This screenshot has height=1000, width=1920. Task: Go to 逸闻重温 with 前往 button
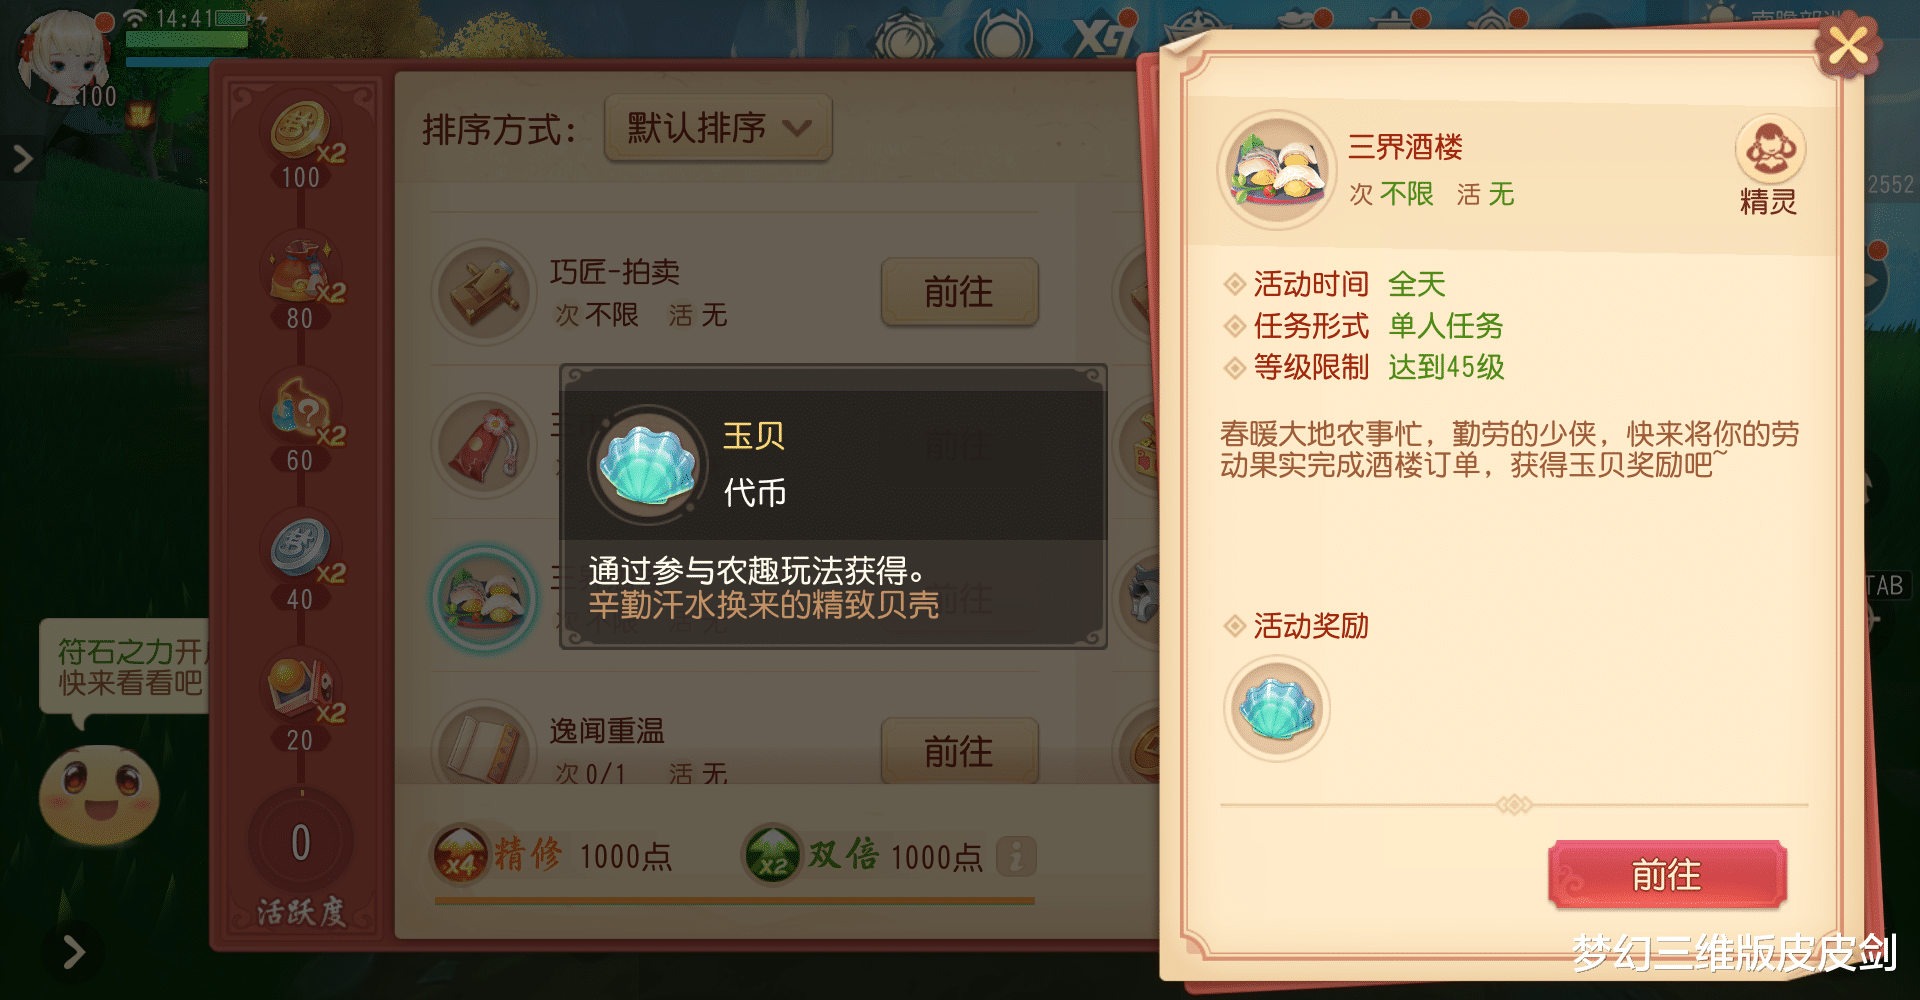coord(959,751)
